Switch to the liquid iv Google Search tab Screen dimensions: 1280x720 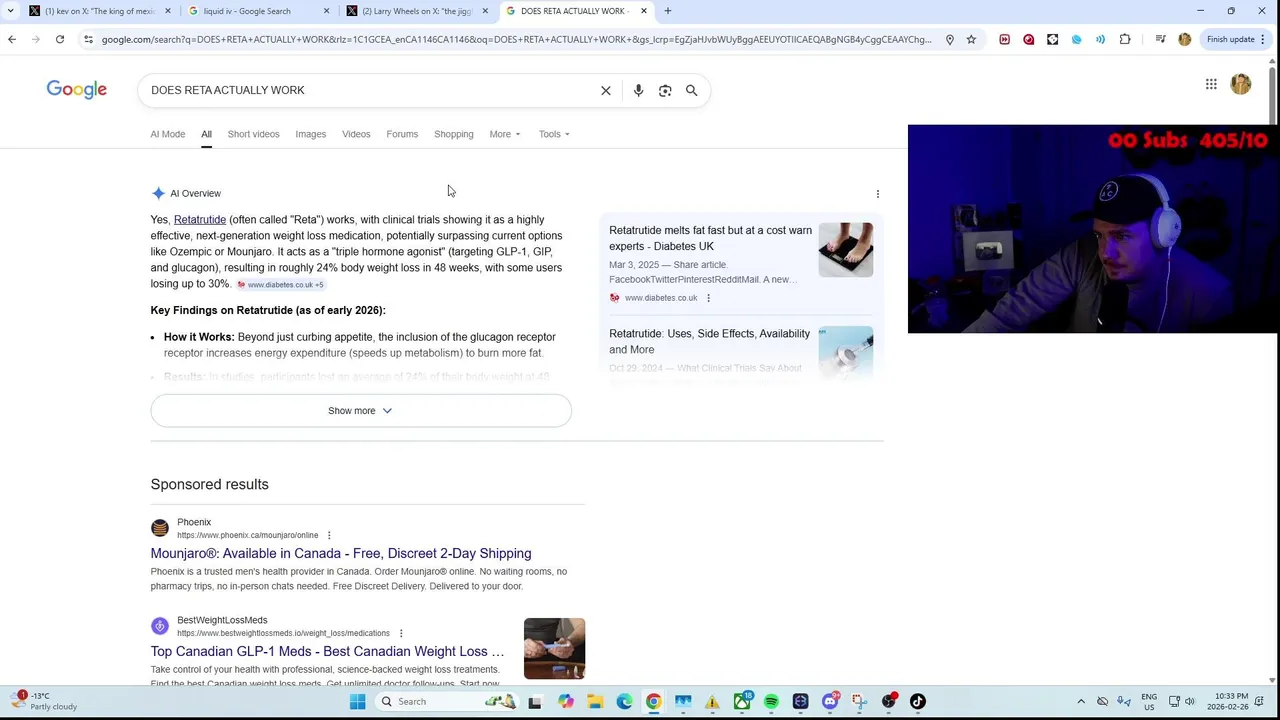pos(257,11)
